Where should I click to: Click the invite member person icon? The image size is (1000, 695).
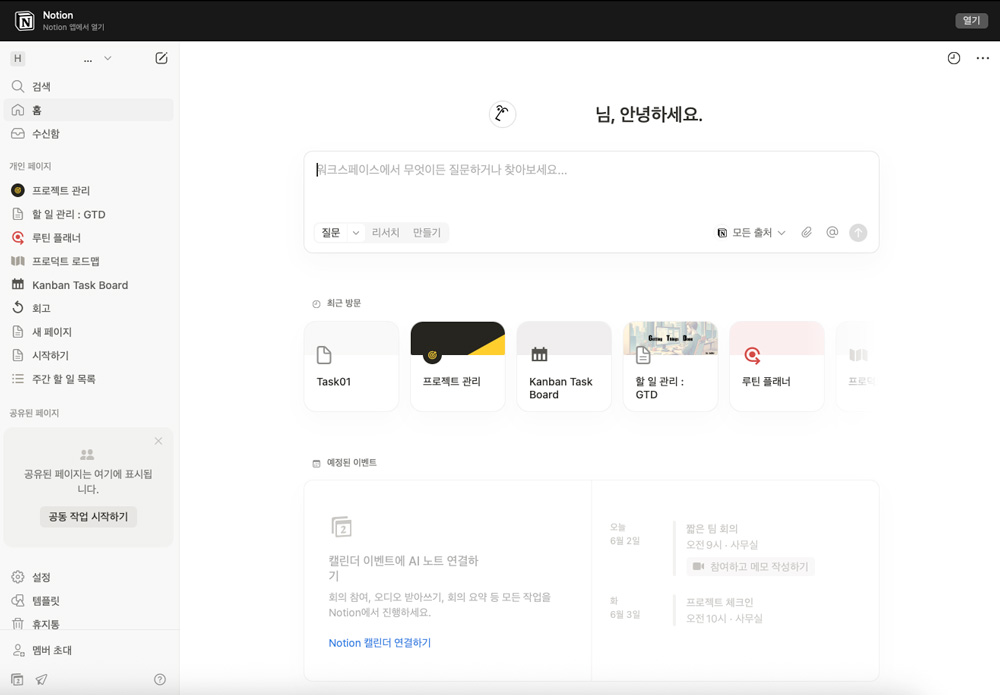pos(18,650)
